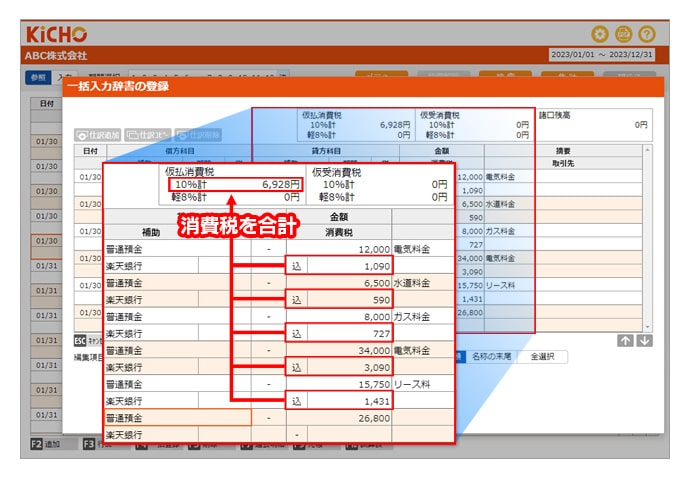Click the 1,431 tax amount in the dialog table
Viewport: 693px width, 502px height.
click(472, 299)
